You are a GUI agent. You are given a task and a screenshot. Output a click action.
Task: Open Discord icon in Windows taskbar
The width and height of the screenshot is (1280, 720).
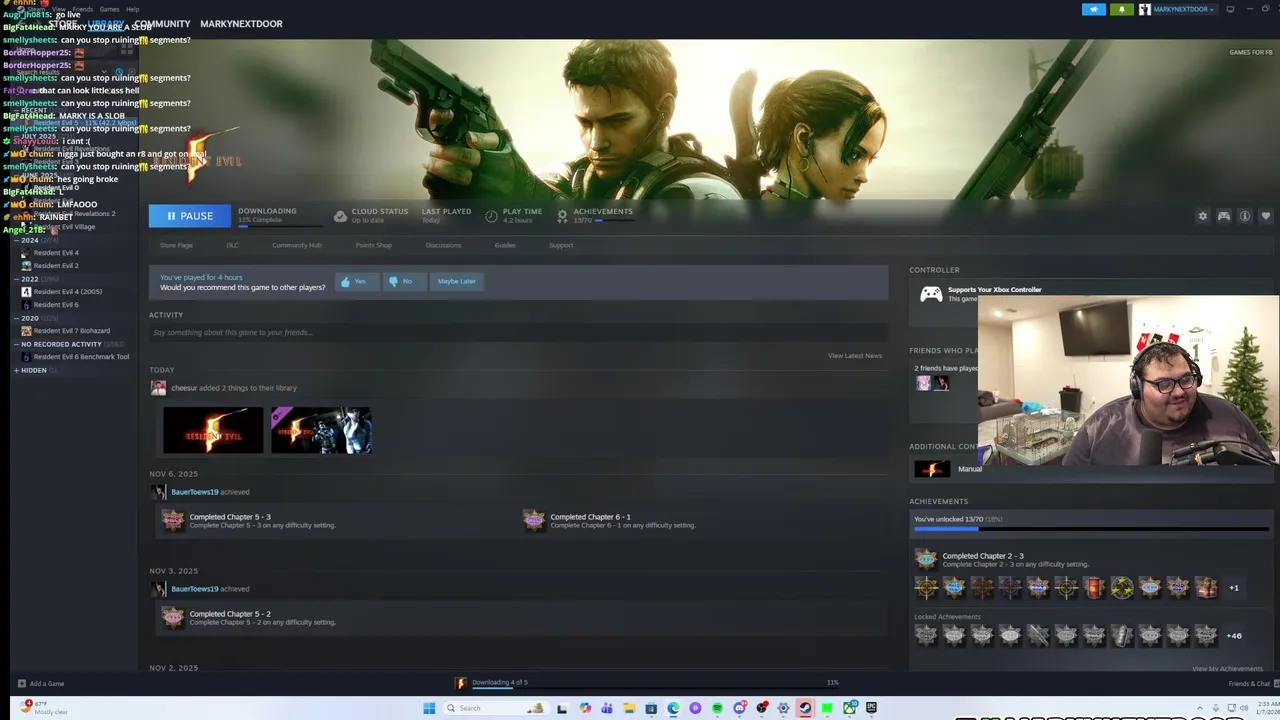coord(739,708)
